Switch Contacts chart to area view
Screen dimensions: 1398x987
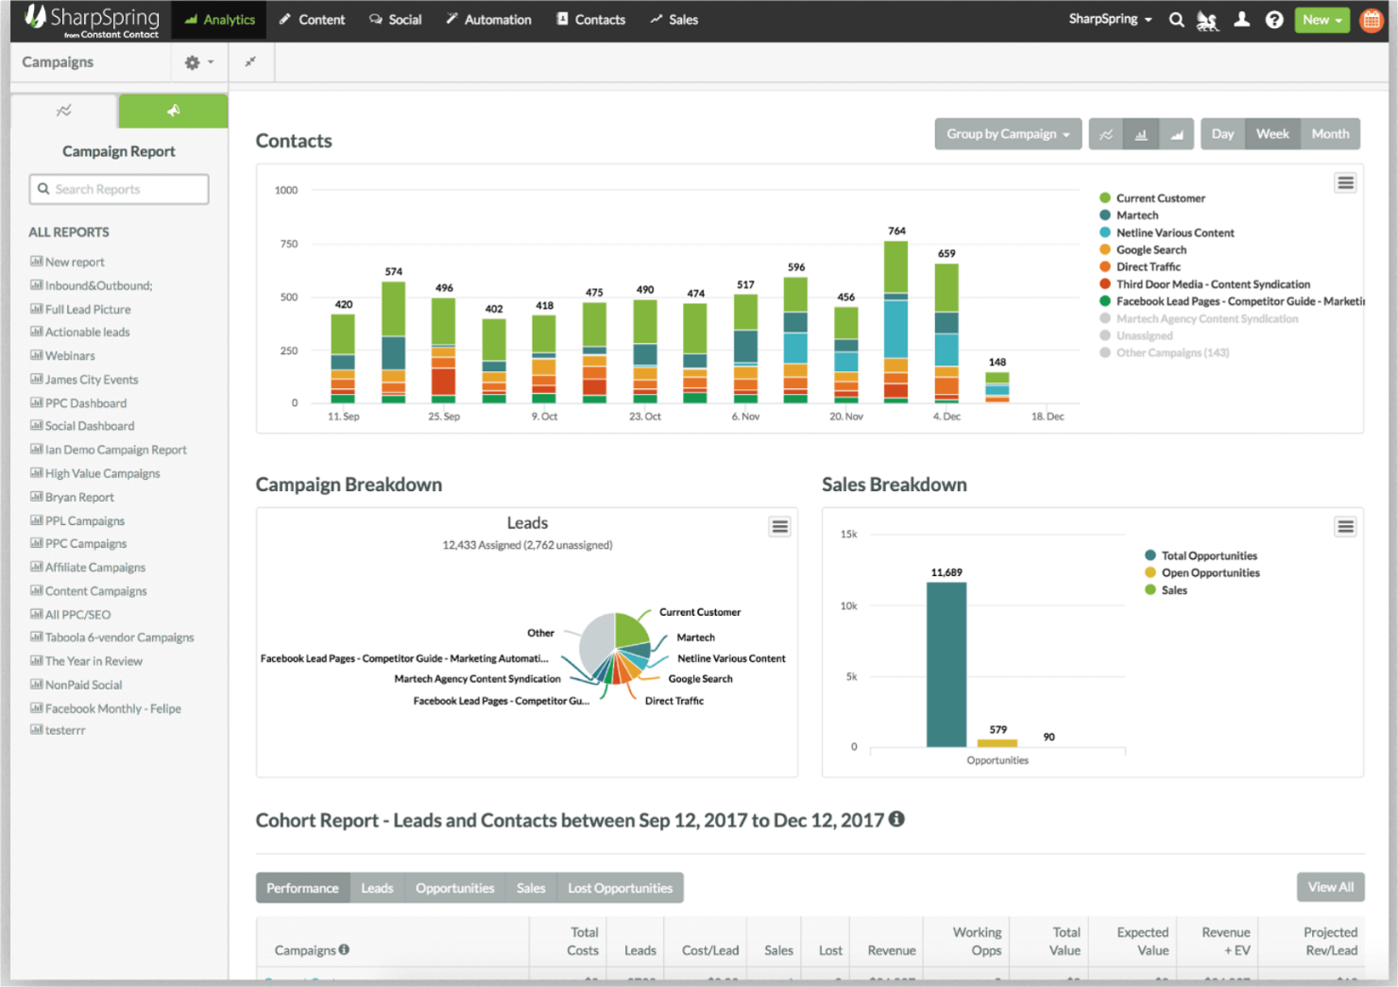pos(1177,133)
